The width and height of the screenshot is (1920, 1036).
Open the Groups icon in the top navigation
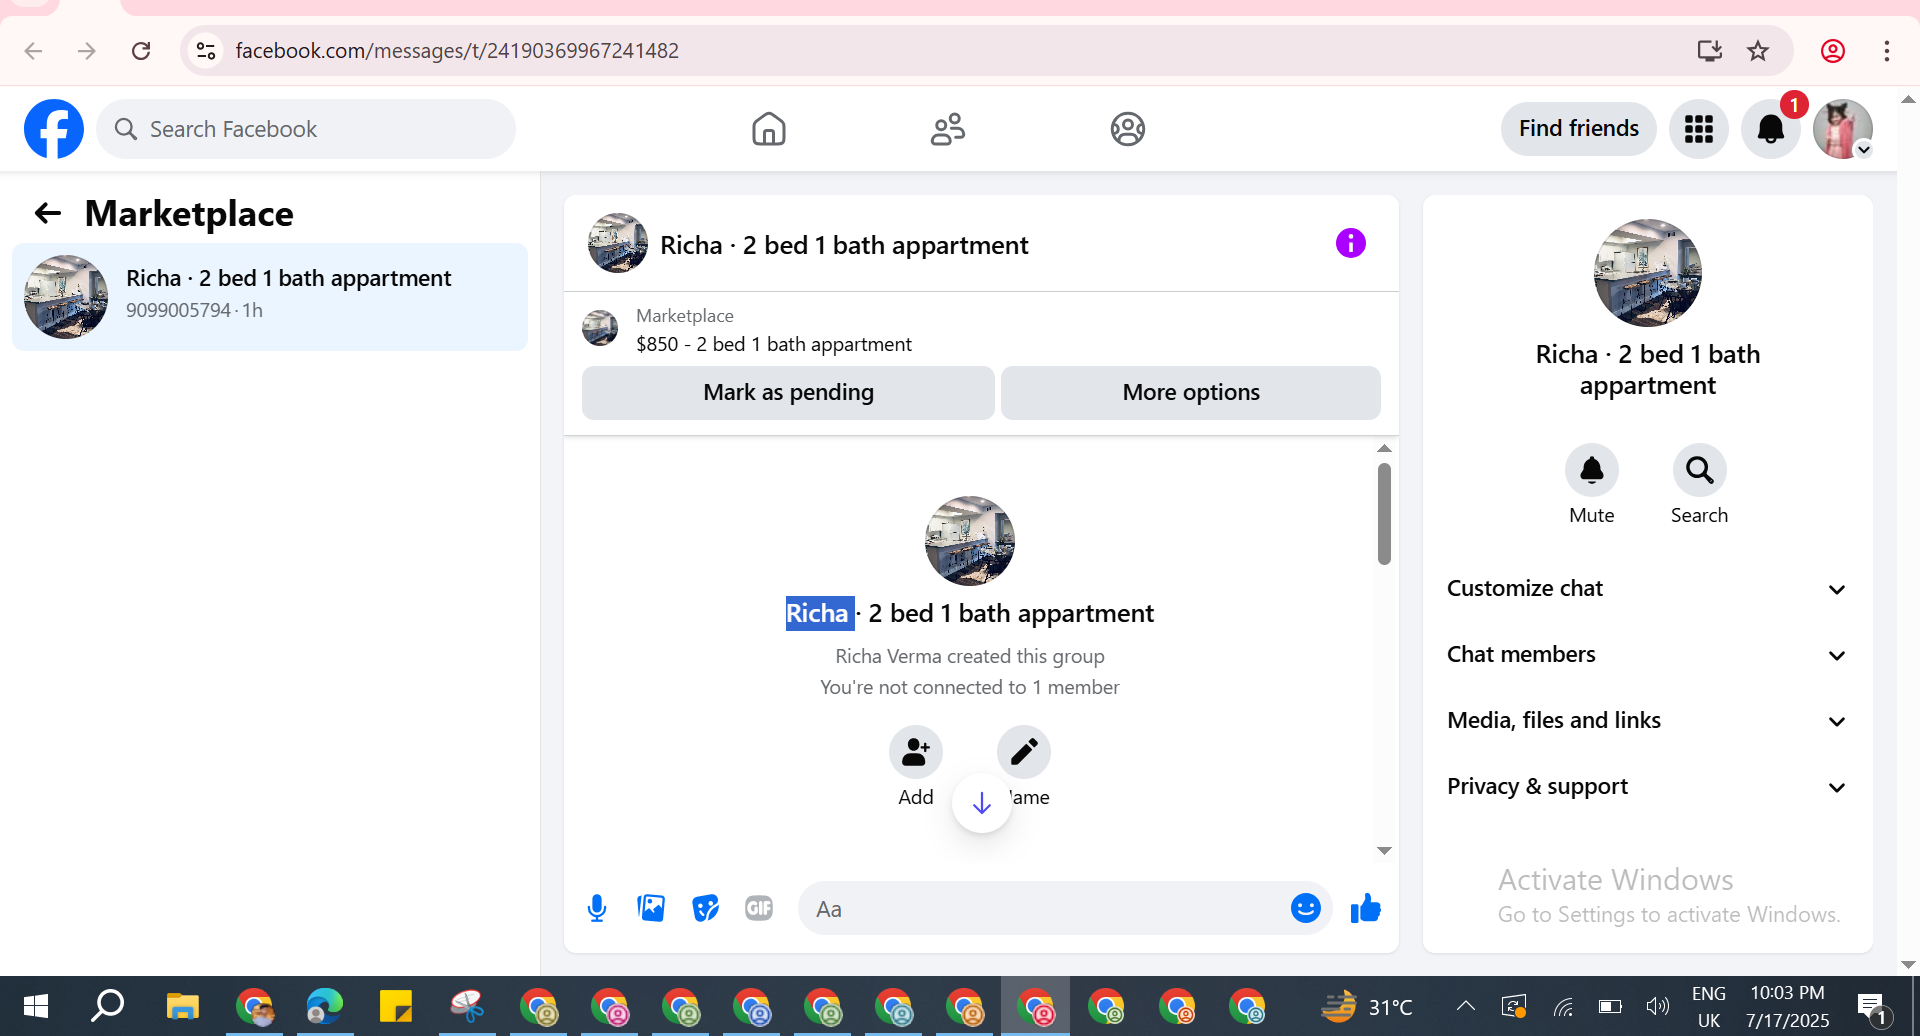(1128, 129)
